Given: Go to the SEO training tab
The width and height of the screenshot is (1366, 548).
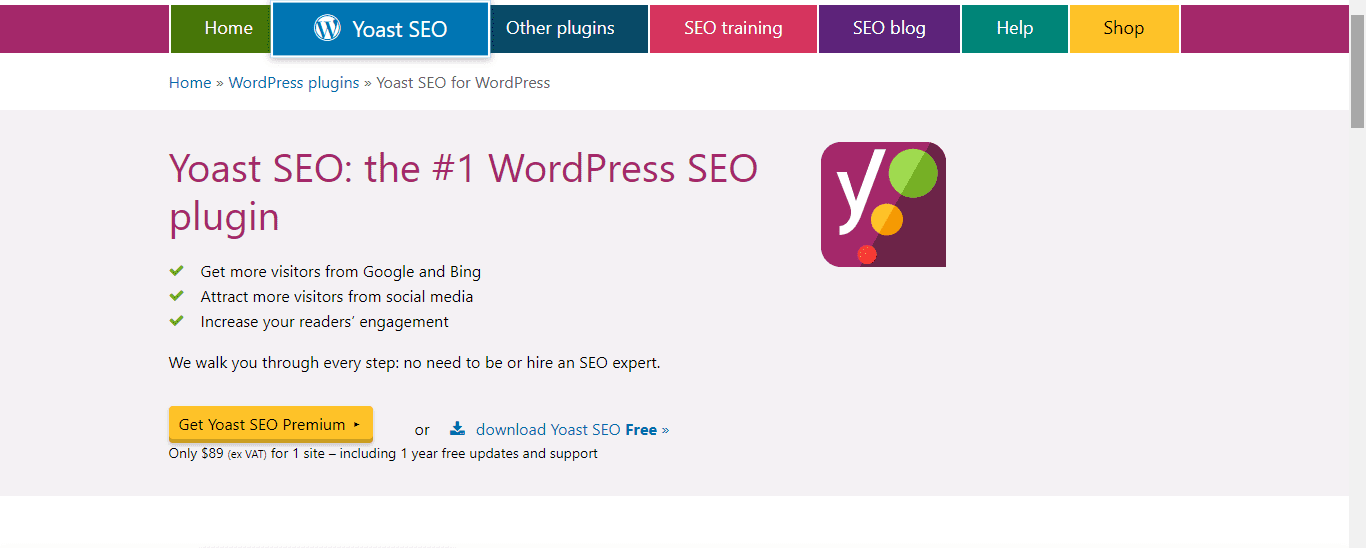Looking at the screenshot, I should click(733, 28).
